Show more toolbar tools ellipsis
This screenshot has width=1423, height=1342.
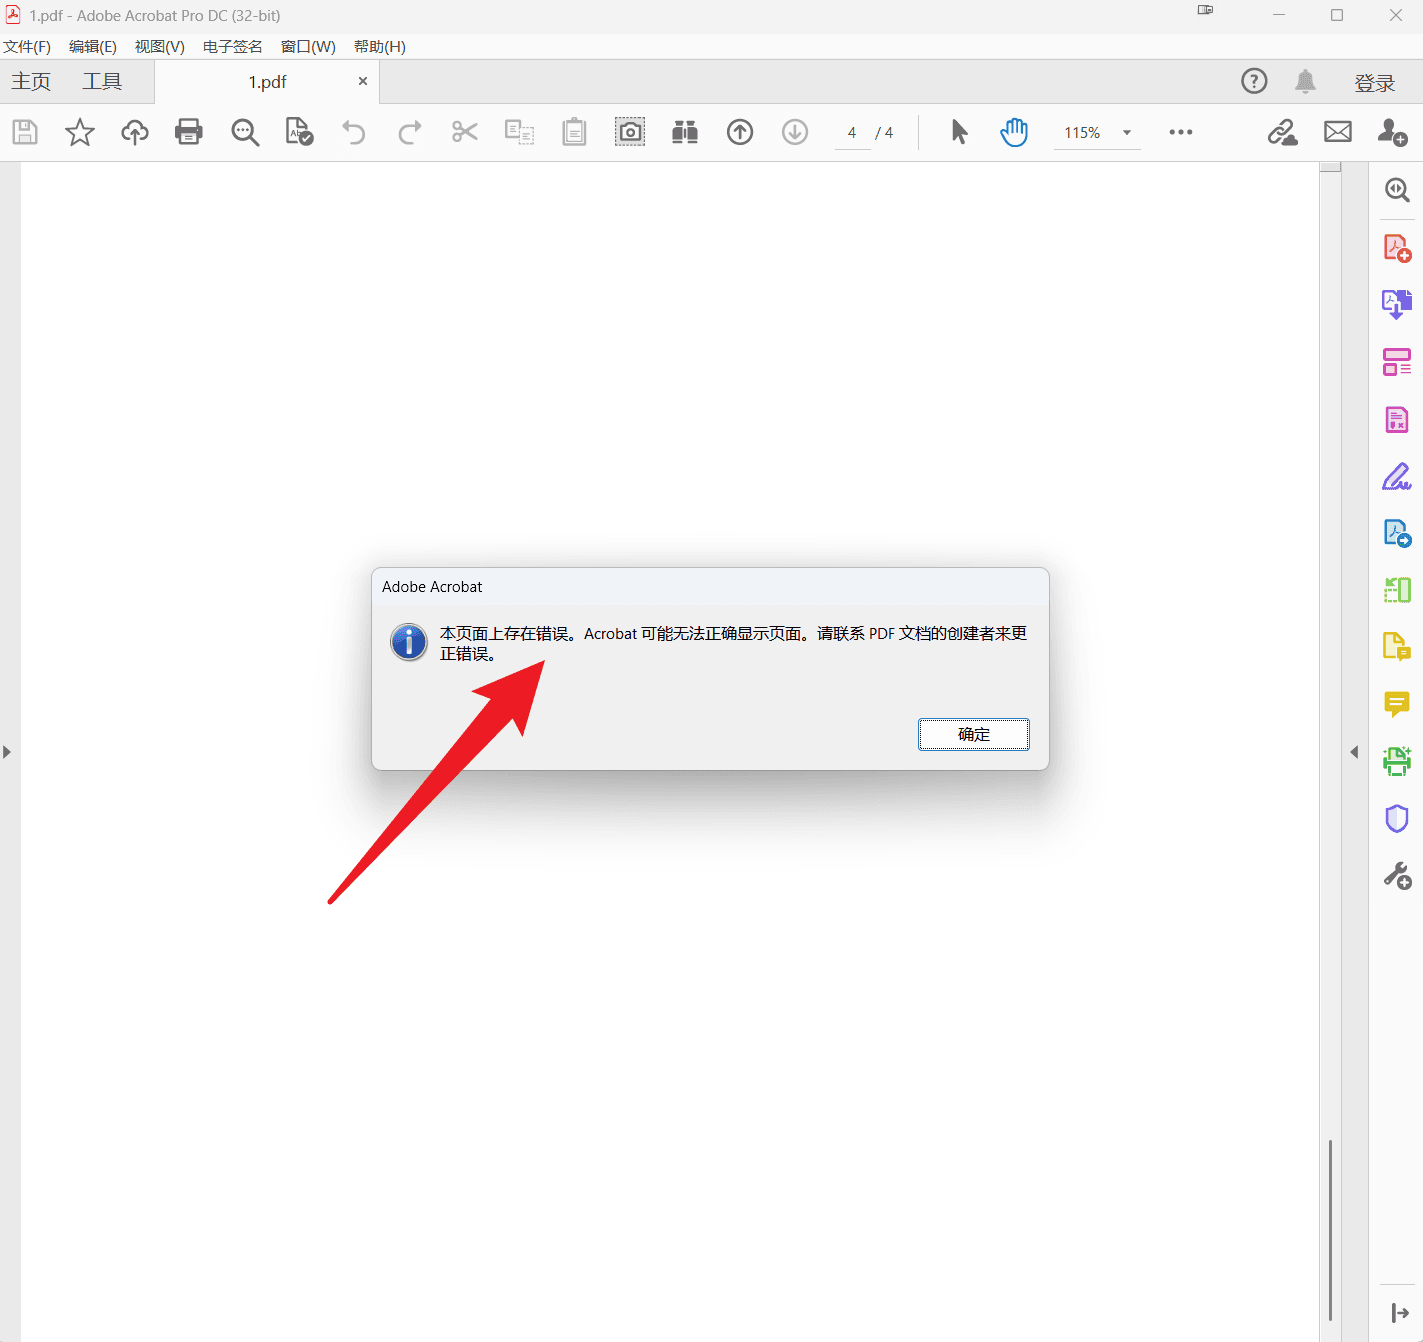[1181, 132]
